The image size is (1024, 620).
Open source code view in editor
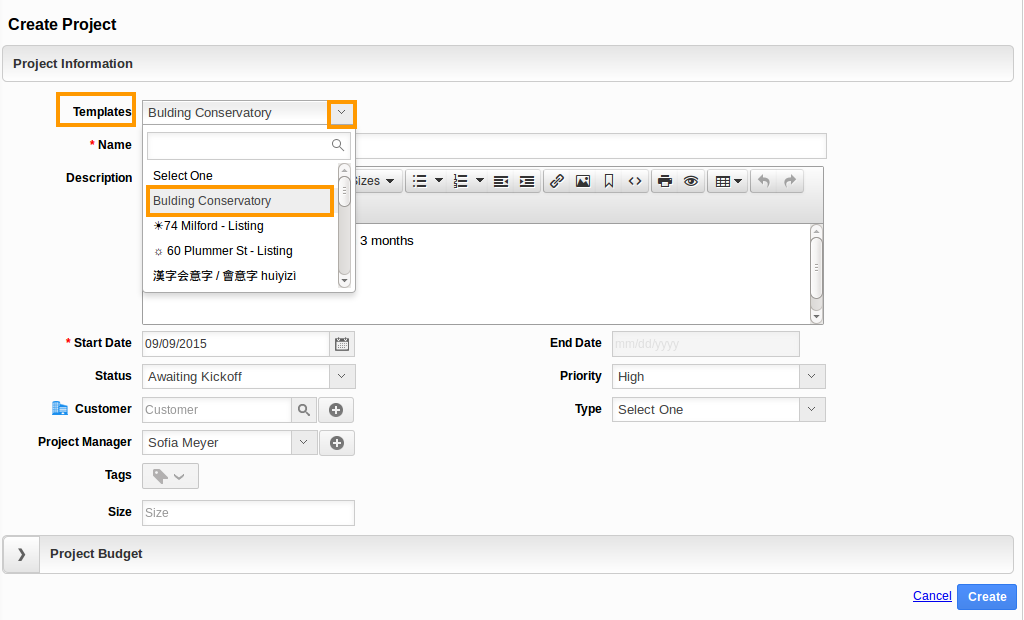tap(635, 181)
